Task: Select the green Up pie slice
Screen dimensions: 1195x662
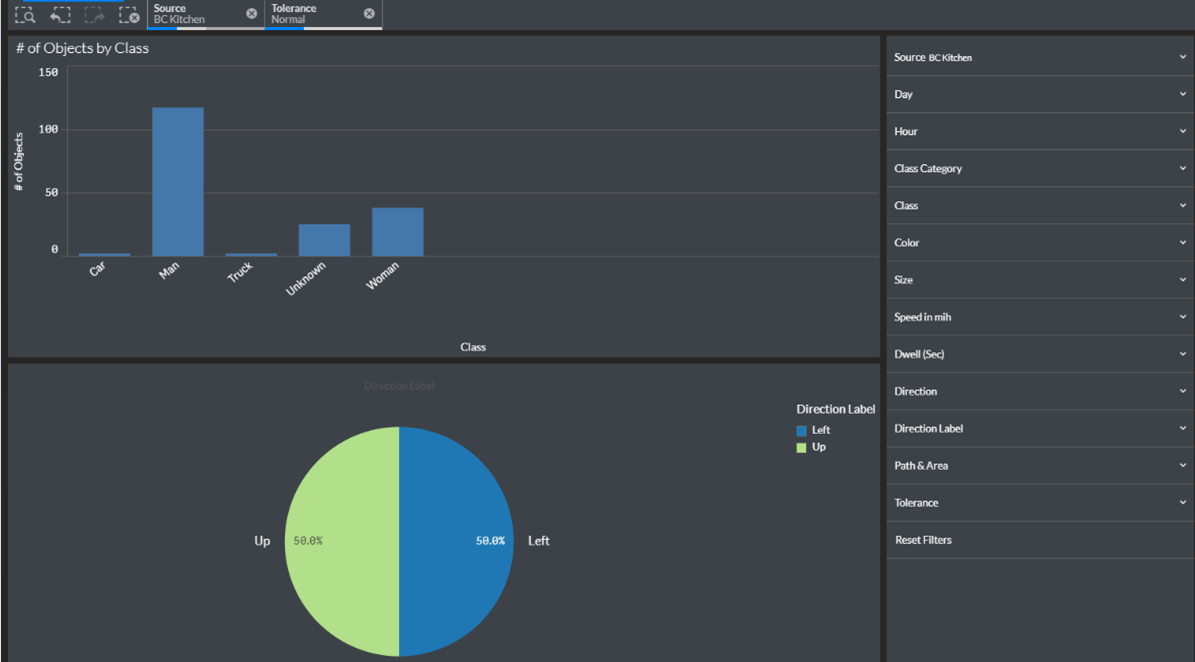Action: click(341, 541)
